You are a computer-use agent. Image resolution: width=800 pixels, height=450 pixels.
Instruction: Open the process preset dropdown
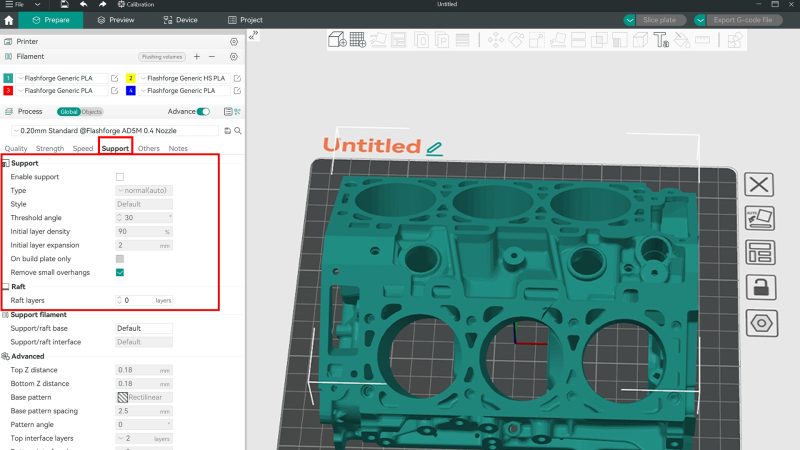(115, 131)
